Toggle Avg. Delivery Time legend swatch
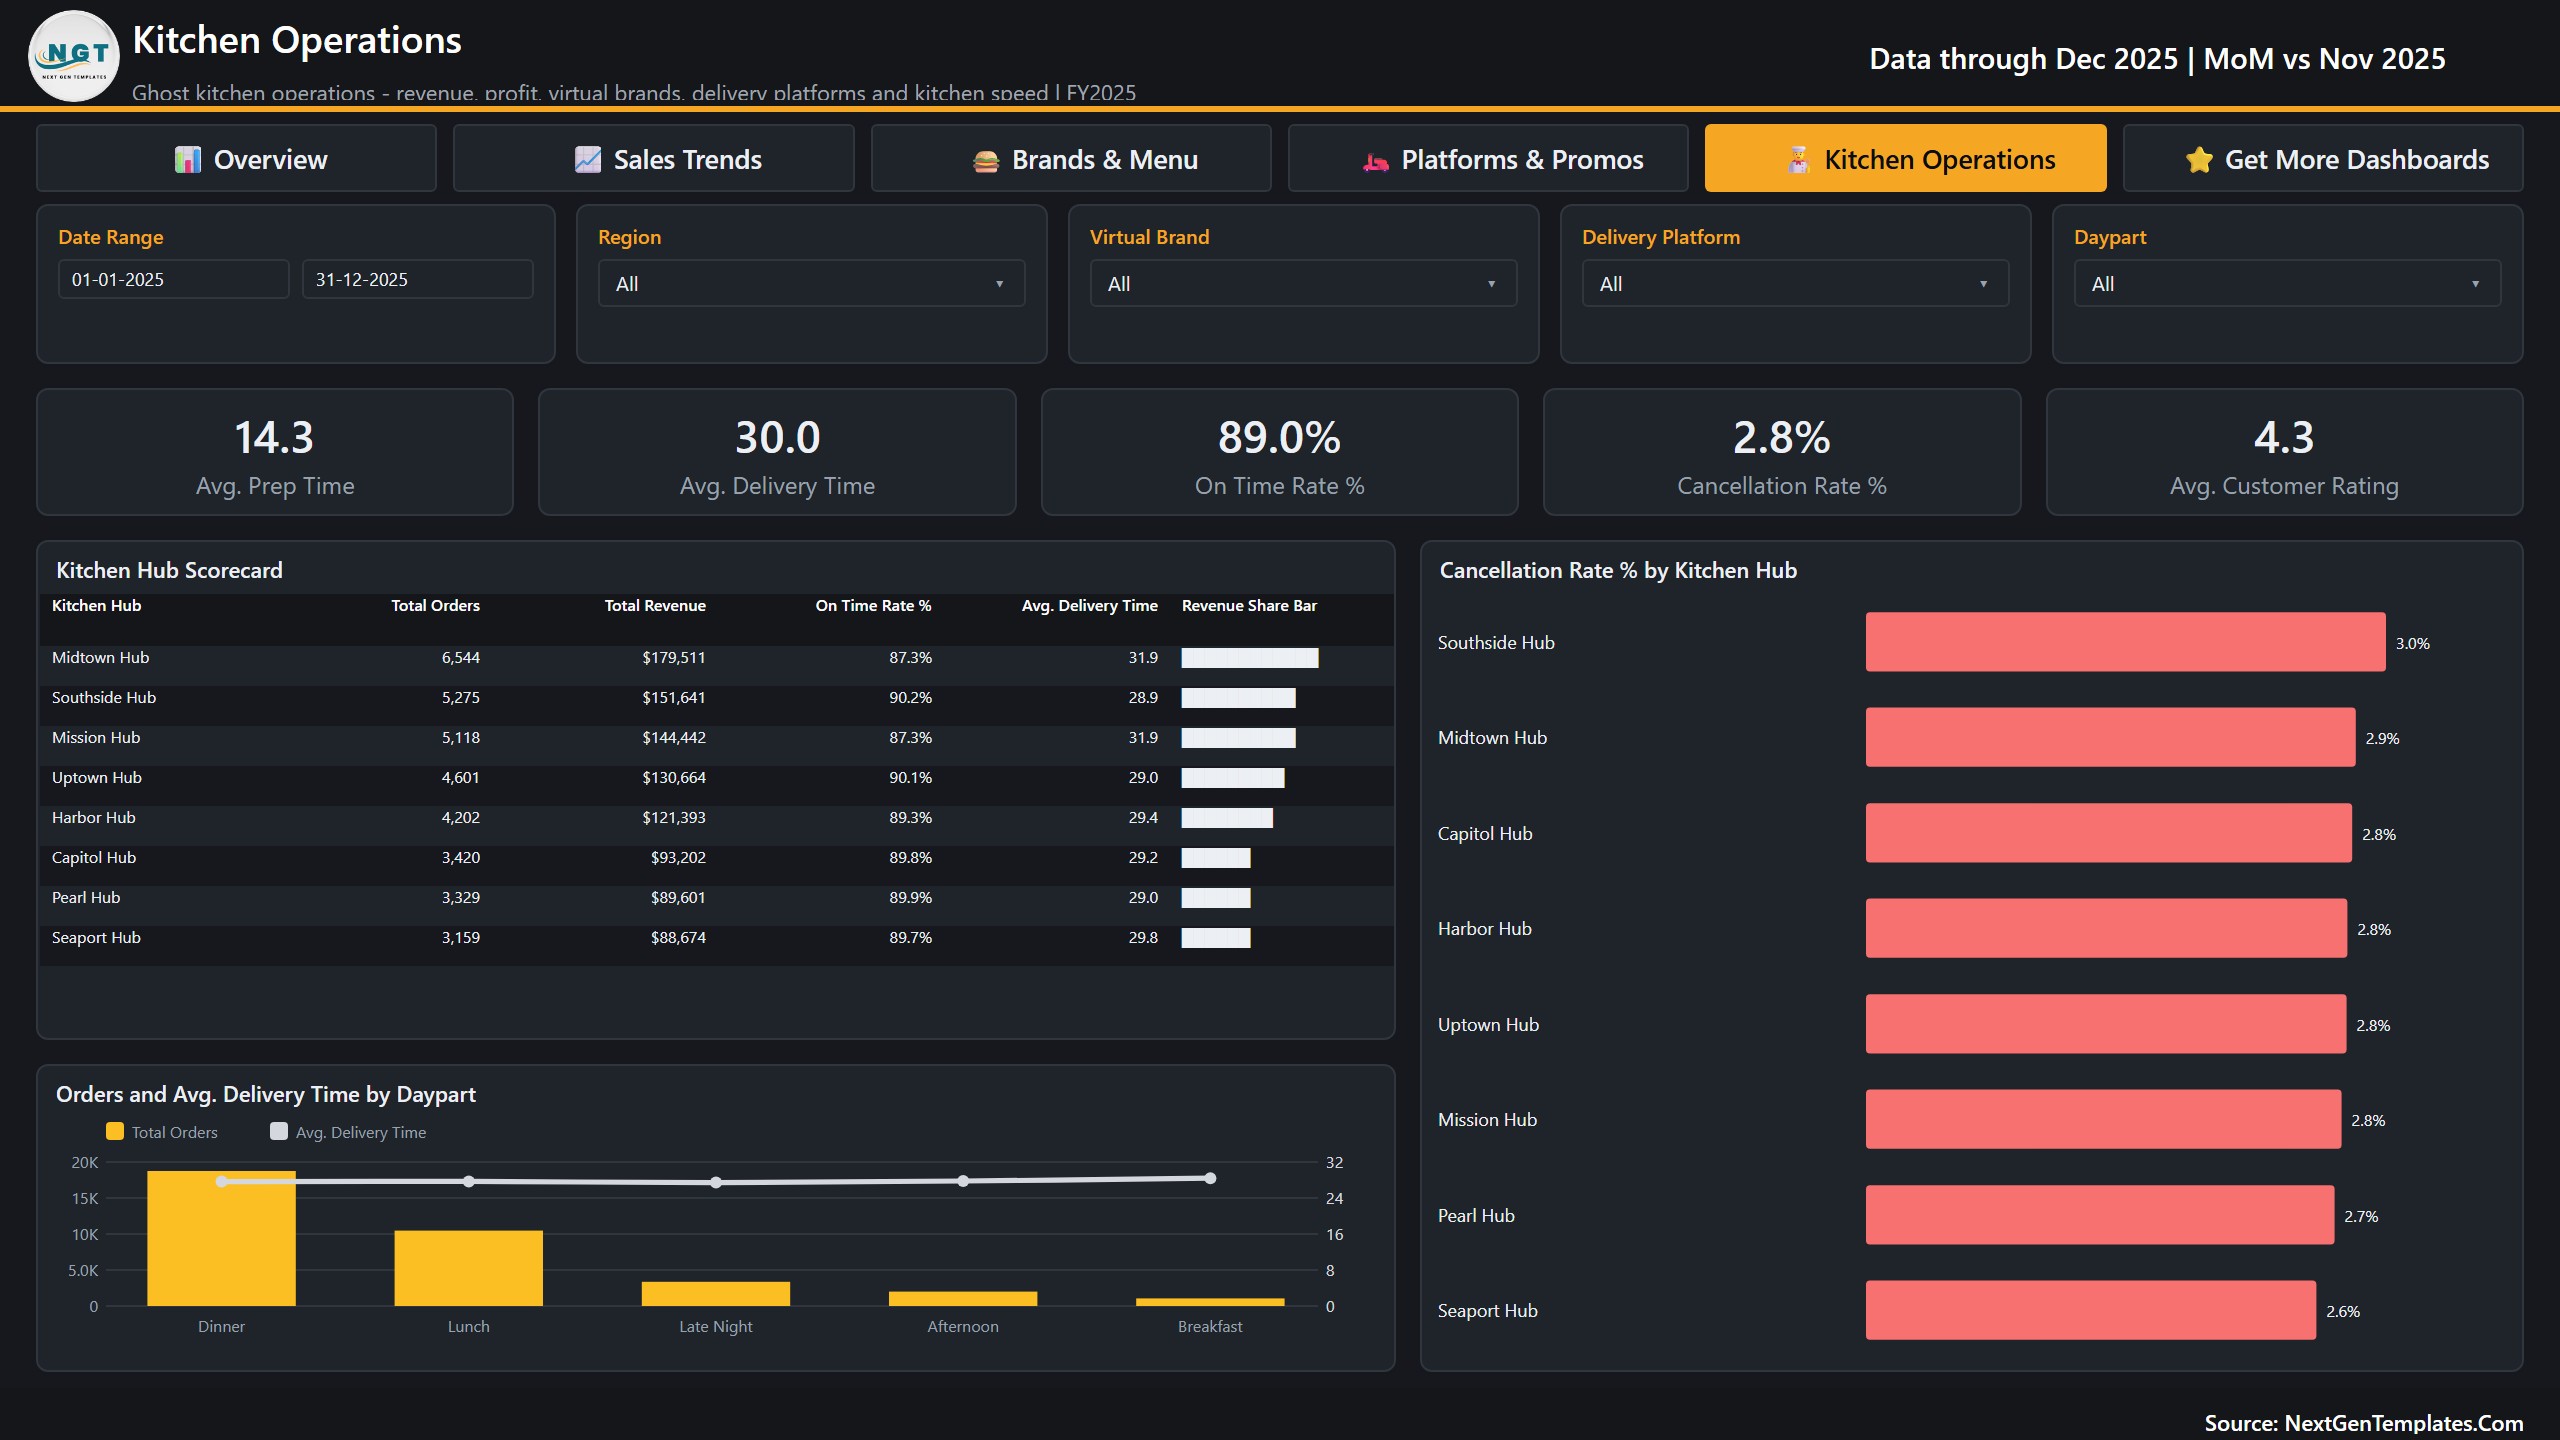The width and height of the screenshot is (2560, 1440). click(x=279, y=1131)
